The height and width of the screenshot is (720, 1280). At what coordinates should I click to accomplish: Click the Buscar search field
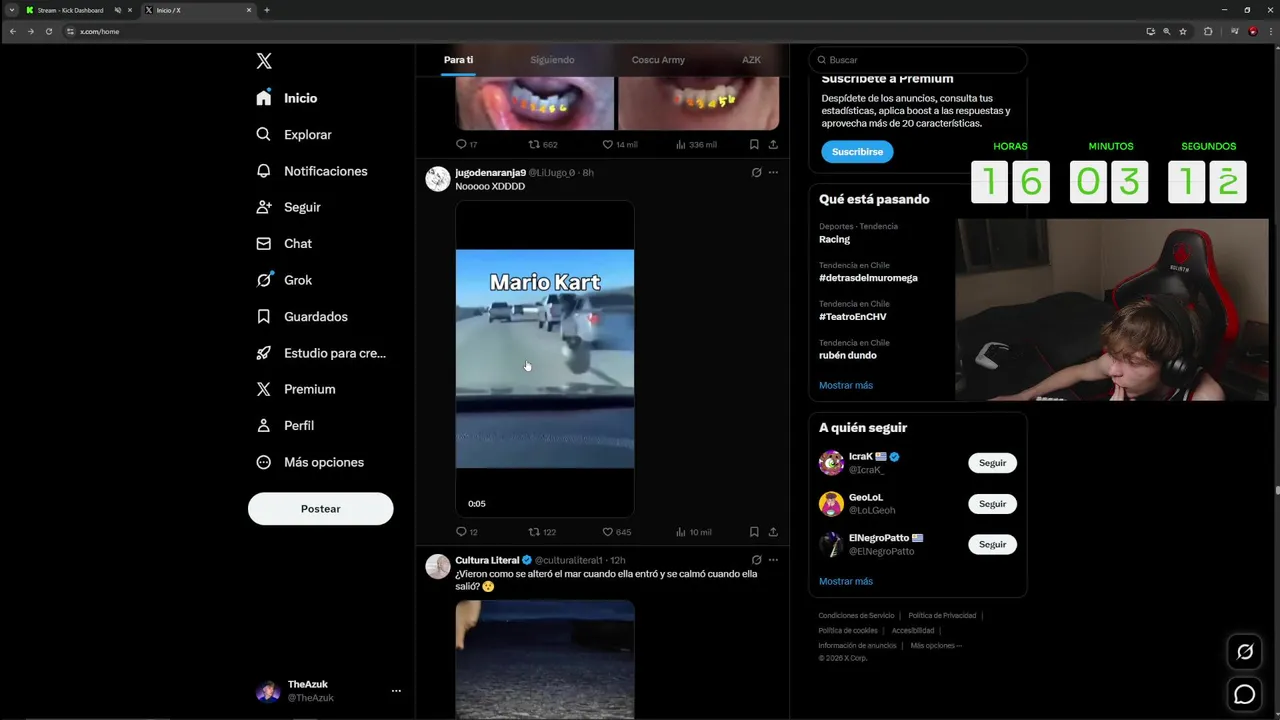(918, 60)
